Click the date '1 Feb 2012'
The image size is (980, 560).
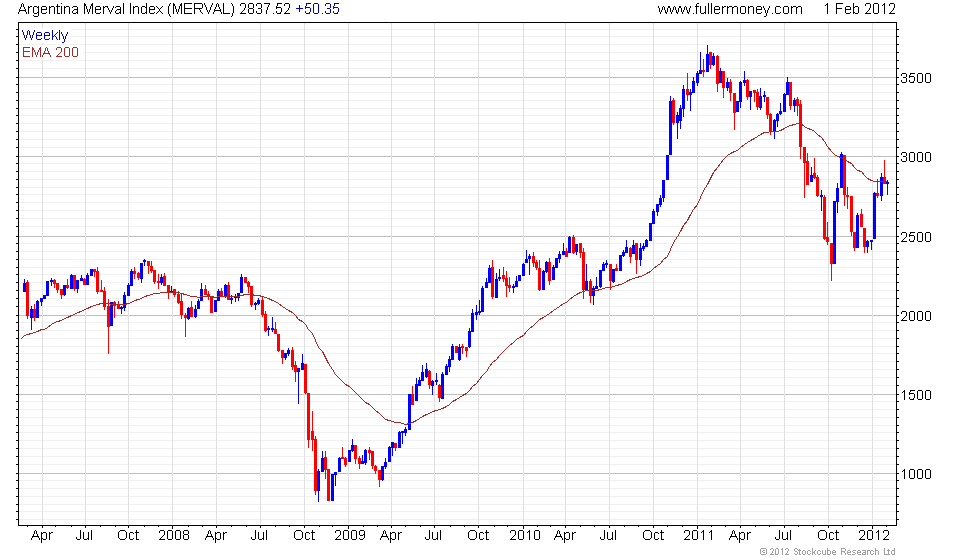pos(859,9)
